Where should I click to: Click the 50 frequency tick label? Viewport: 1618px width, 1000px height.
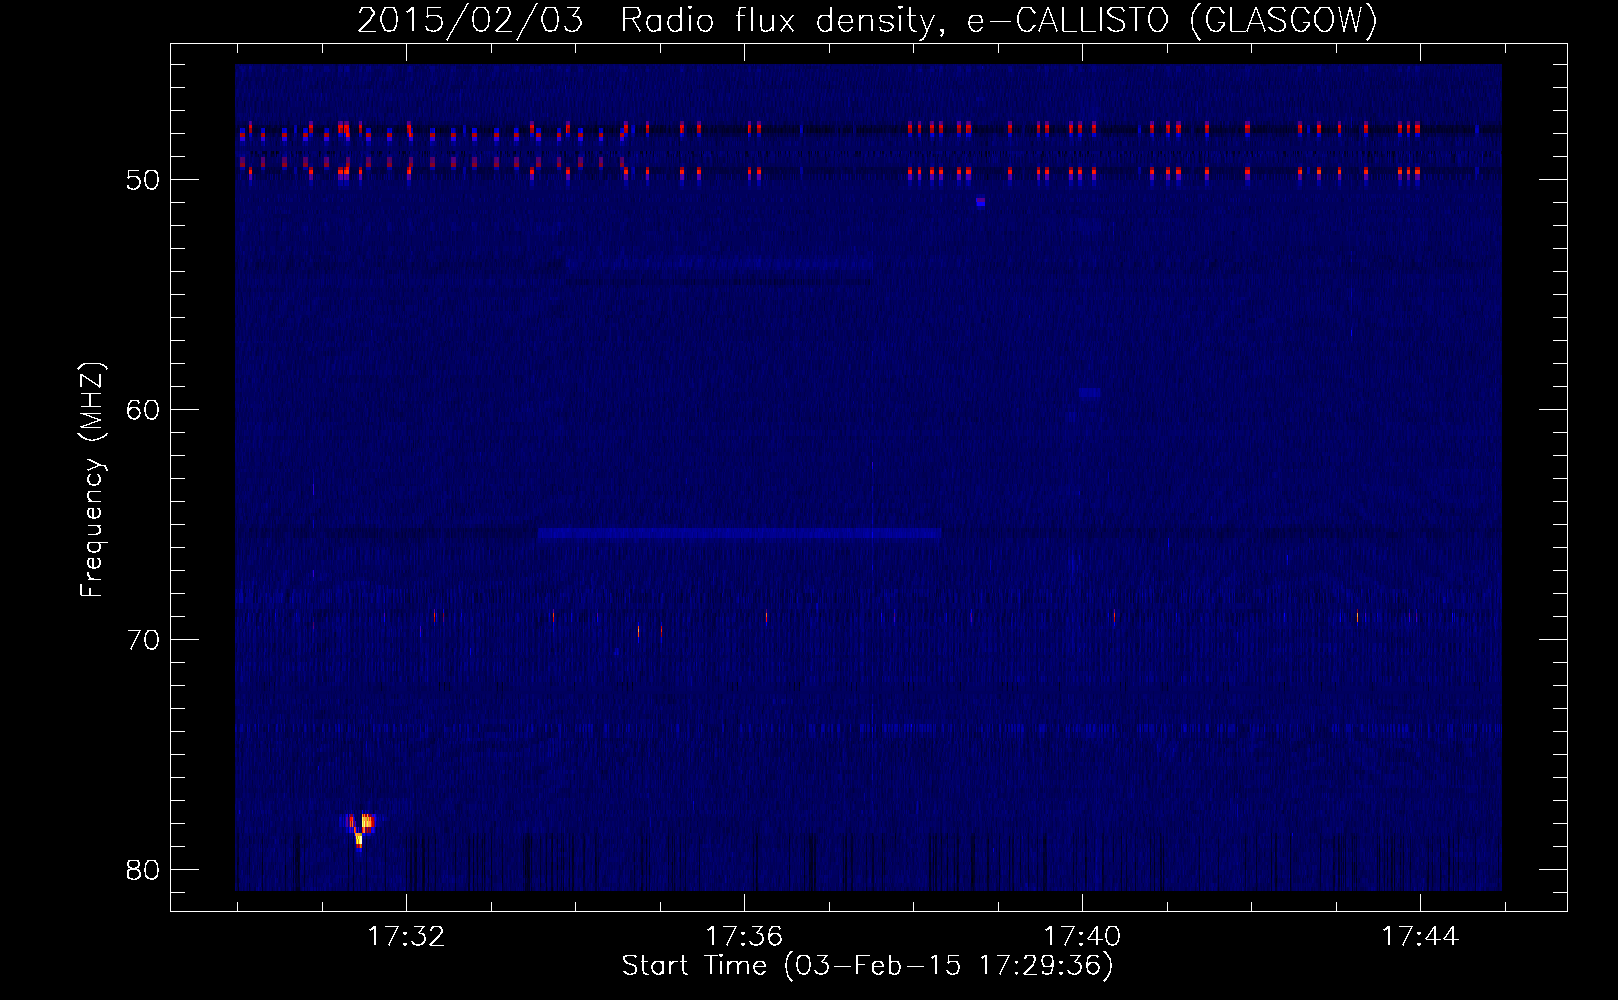[143, 180]
